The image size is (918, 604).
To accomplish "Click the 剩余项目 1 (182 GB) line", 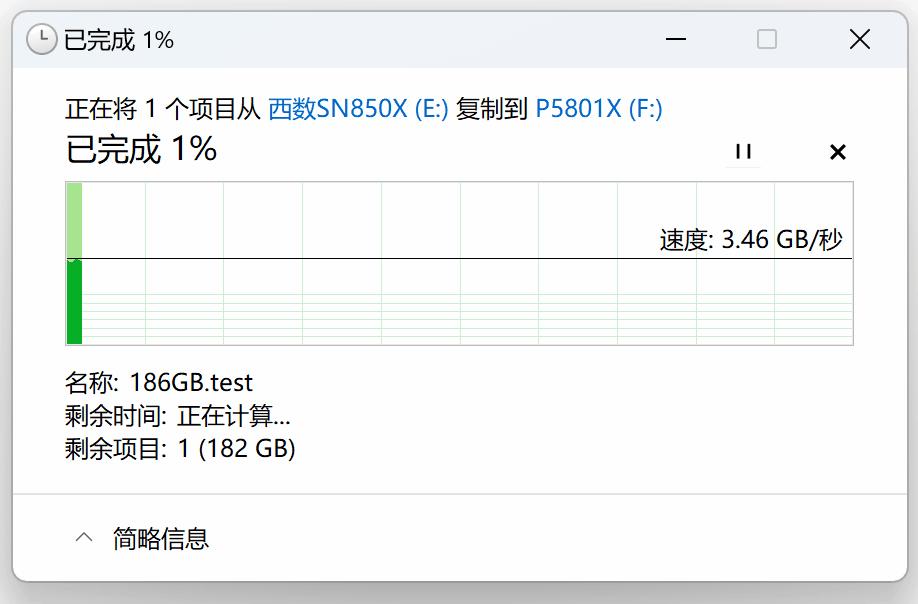I will [180, 449].
